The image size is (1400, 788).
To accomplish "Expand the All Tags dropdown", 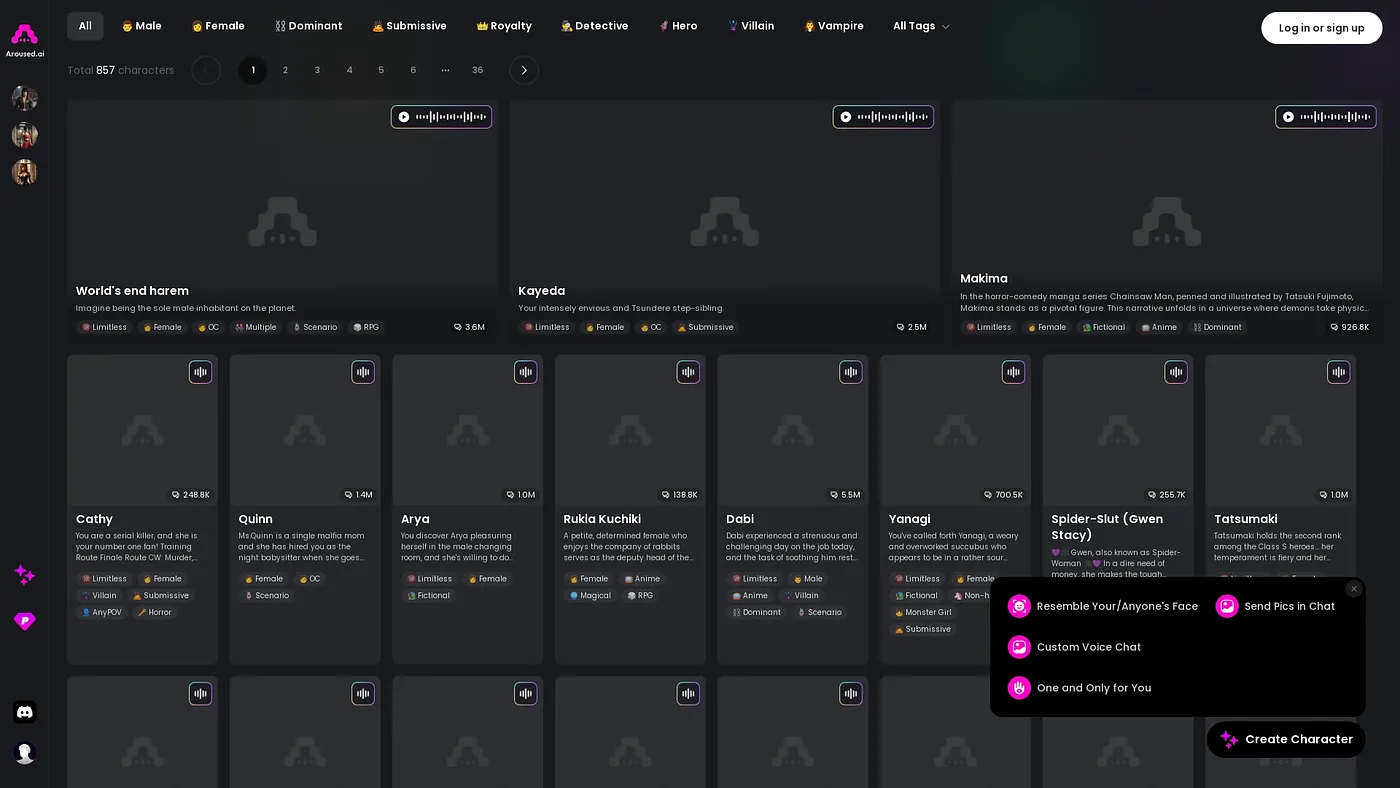I will [x=921, y=26].
